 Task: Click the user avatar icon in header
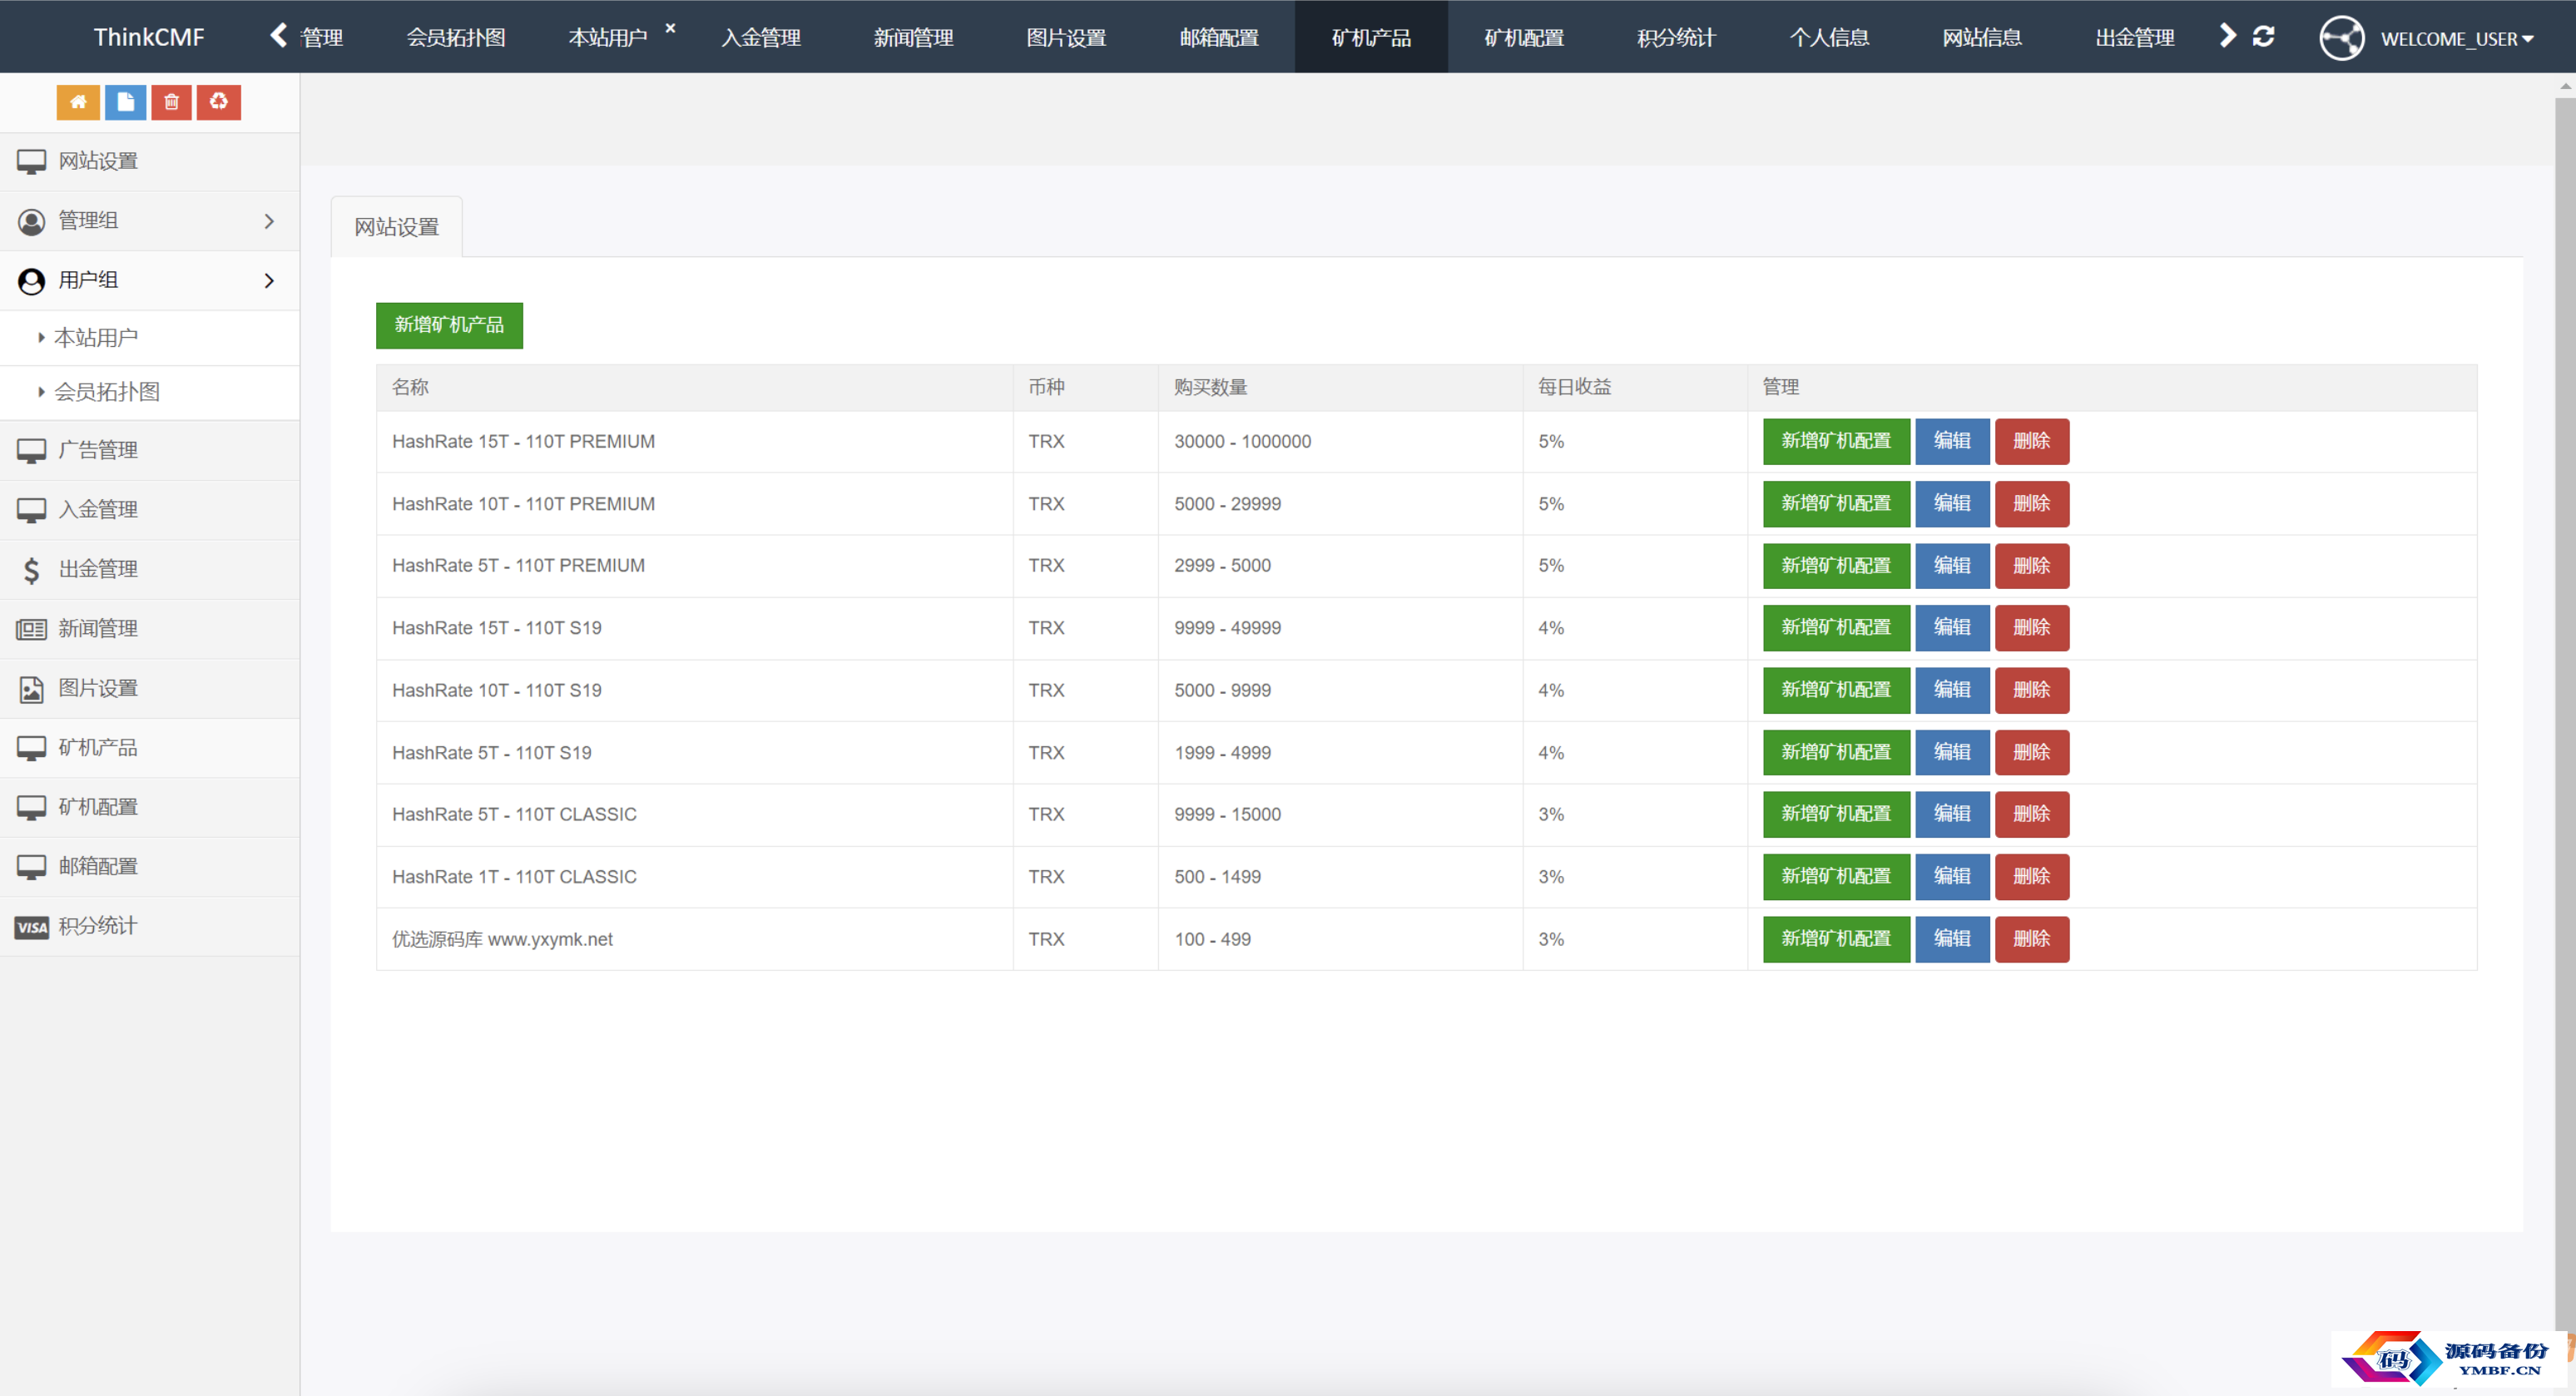(2341, 38)
